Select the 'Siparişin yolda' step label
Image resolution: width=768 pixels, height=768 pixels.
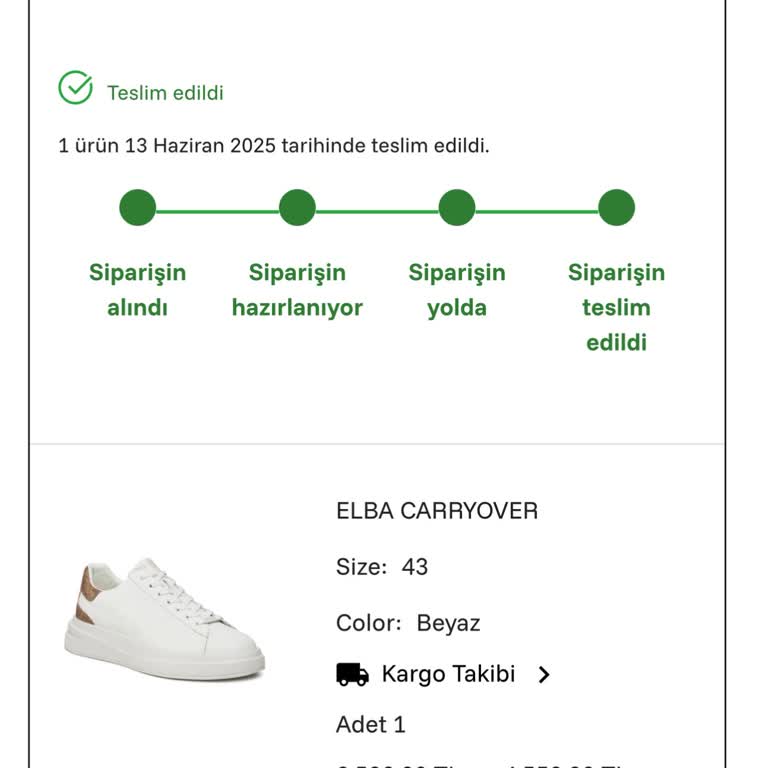pos(457,290)
